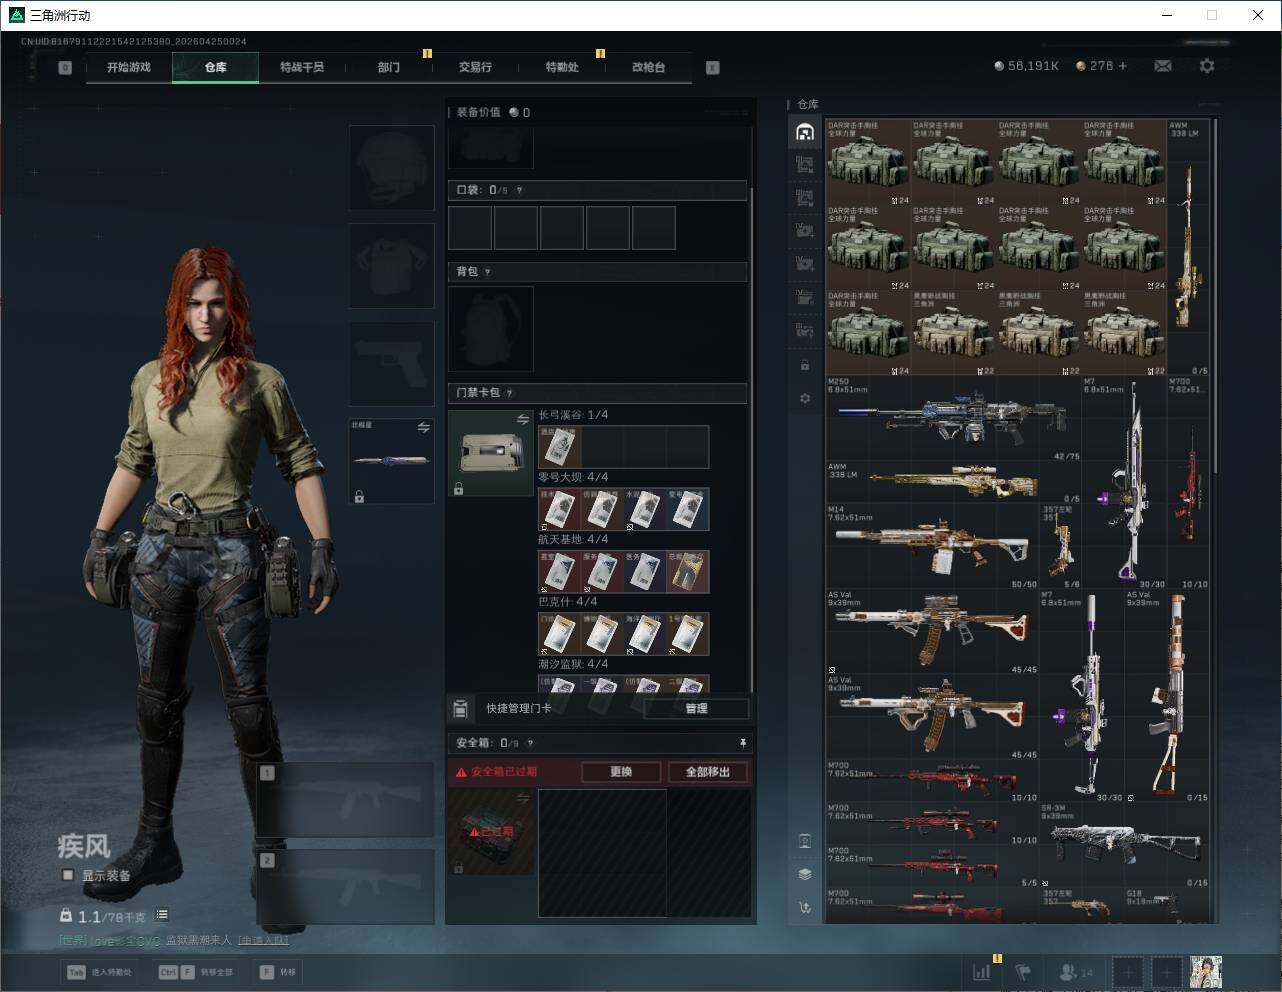Open the stats bar chart icon

click(982, 971)
